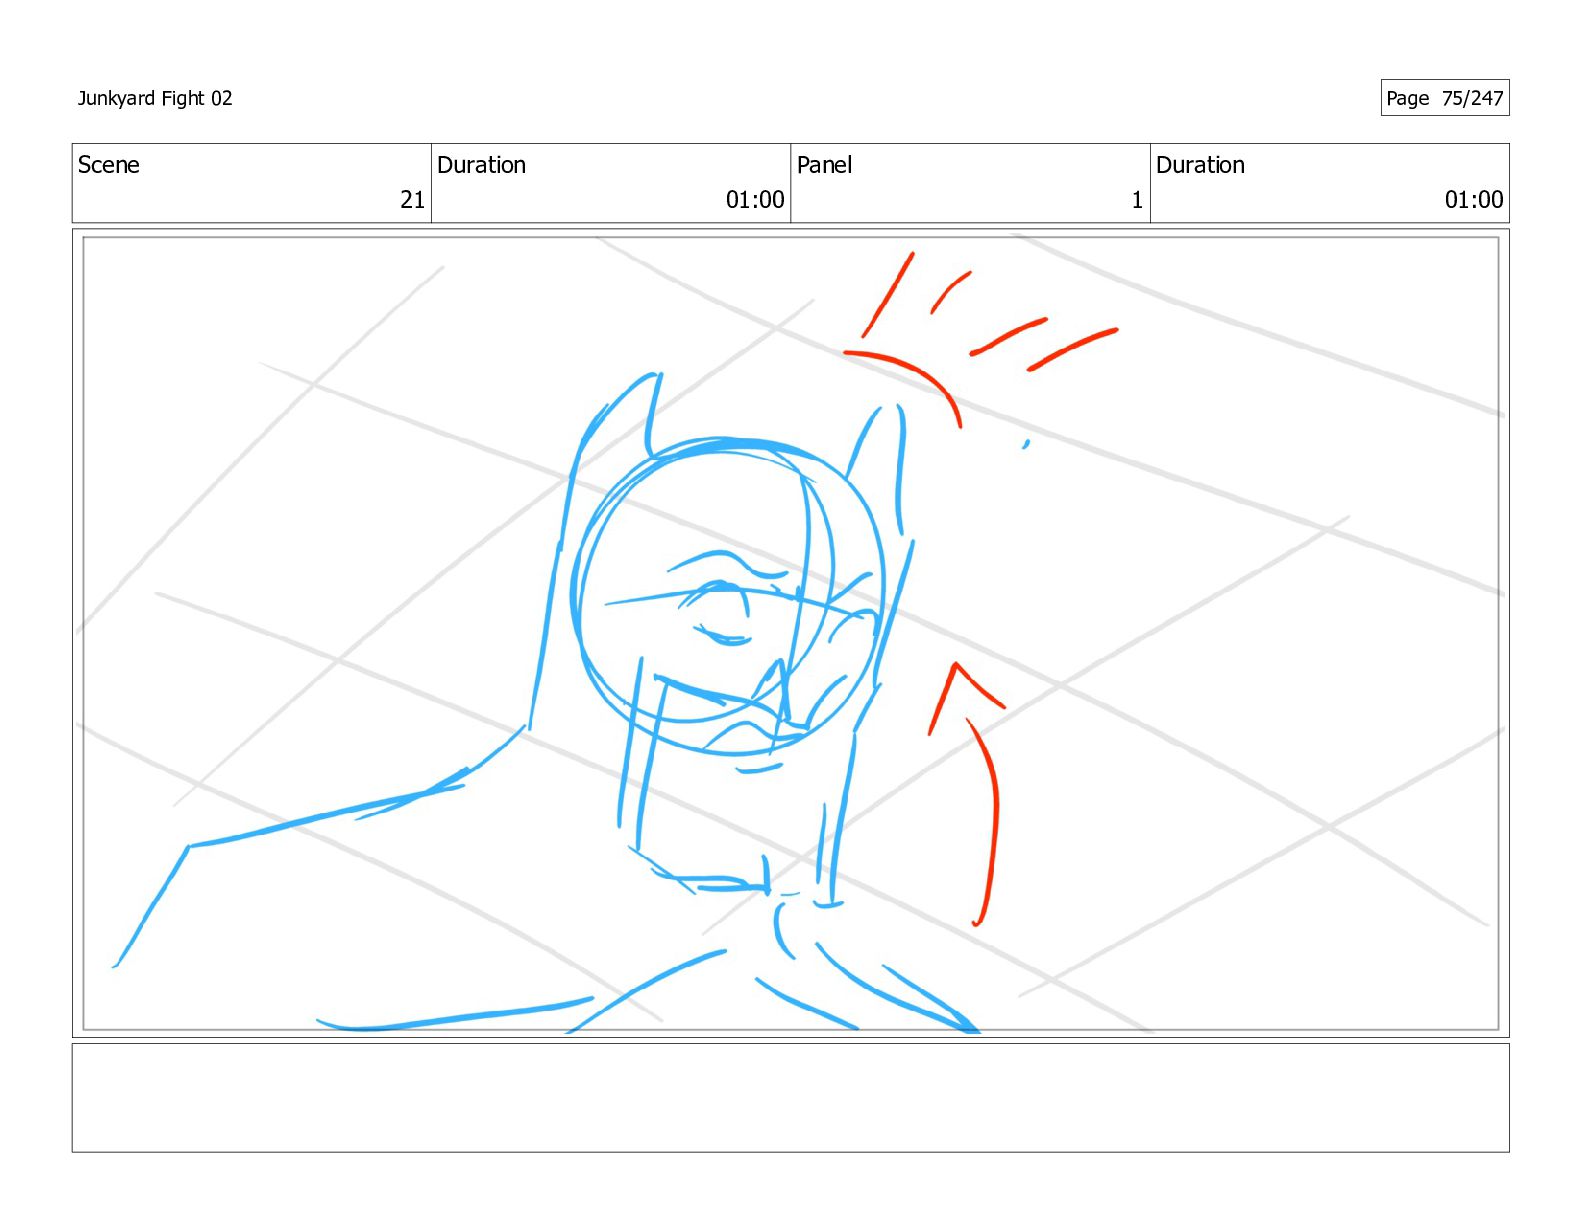Click the panel Duration value next to Panel 1

pyautogui.click(x=1474, y=200)
